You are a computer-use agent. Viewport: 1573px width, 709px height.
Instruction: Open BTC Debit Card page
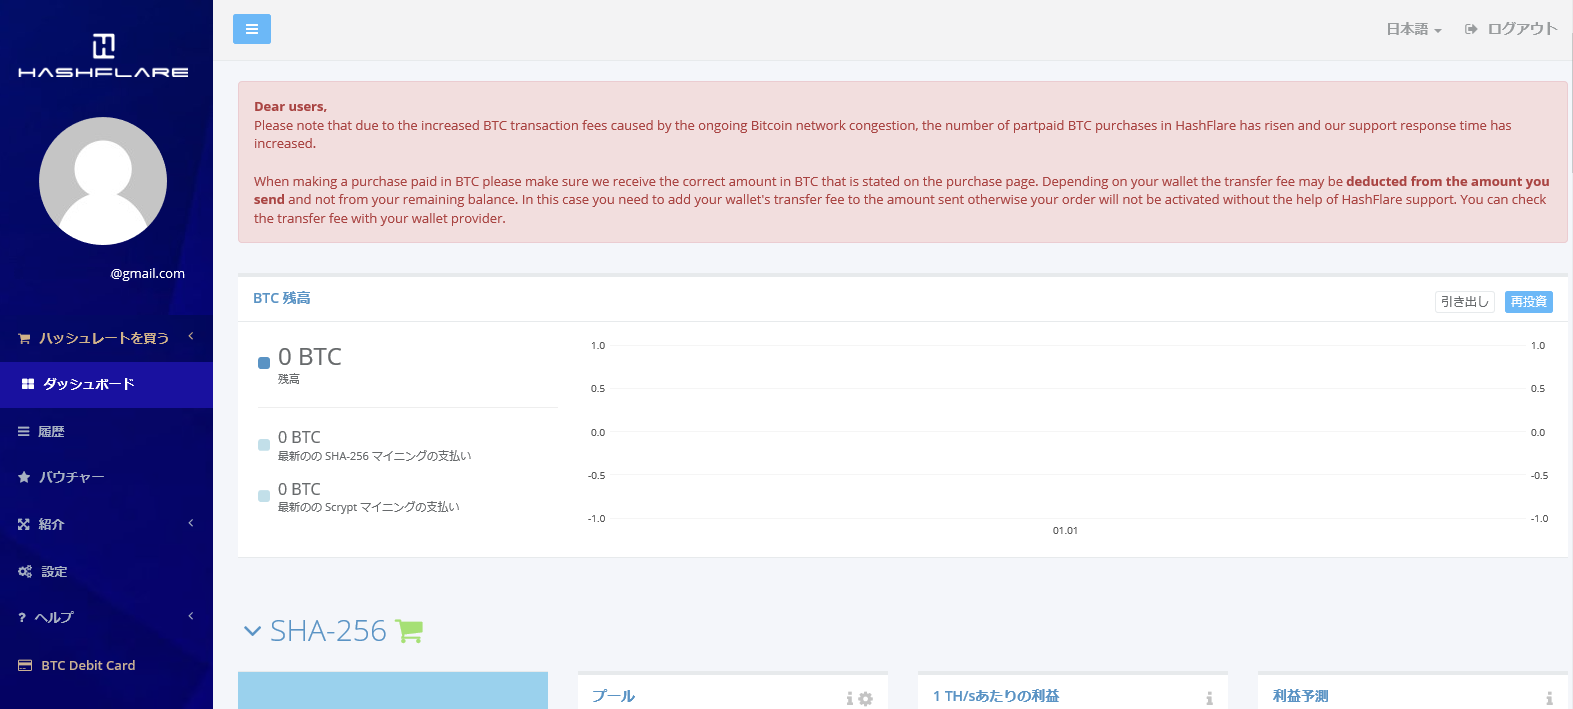pos(88,665)
